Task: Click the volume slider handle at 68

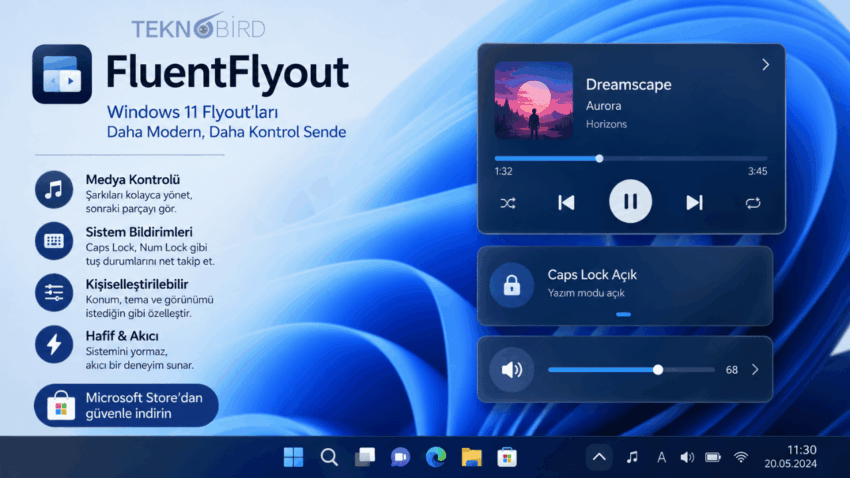Action: pyautogui.click(x=658, y=370)
